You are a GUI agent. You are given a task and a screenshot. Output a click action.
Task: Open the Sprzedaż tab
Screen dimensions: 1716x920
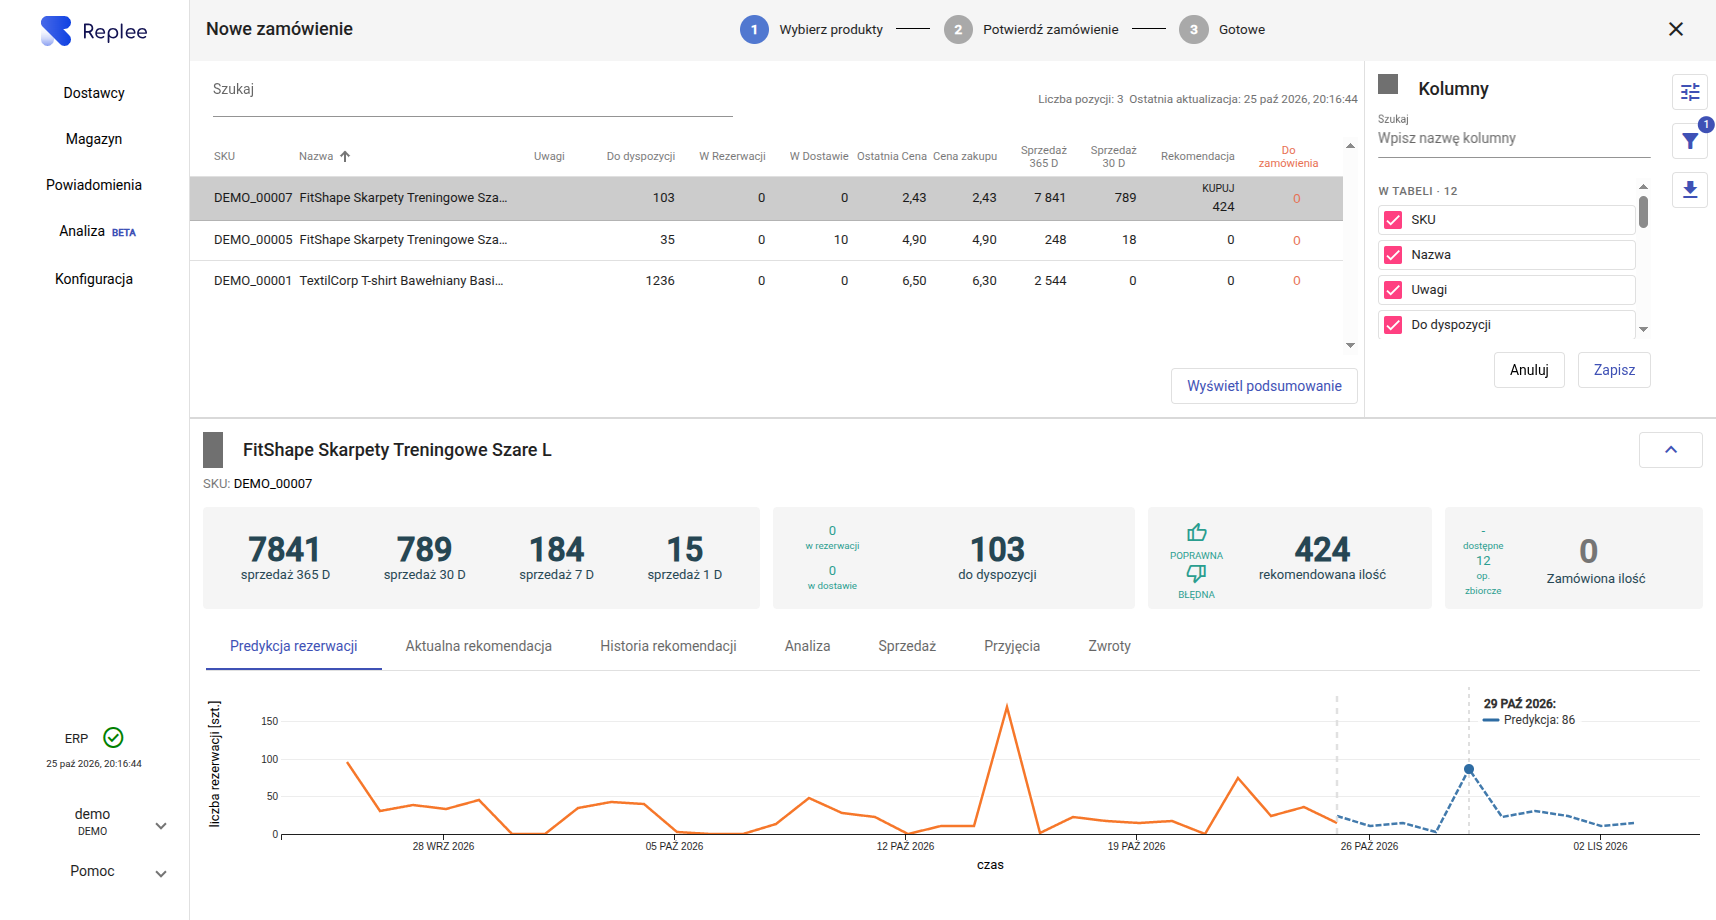(x=907, y=646)
